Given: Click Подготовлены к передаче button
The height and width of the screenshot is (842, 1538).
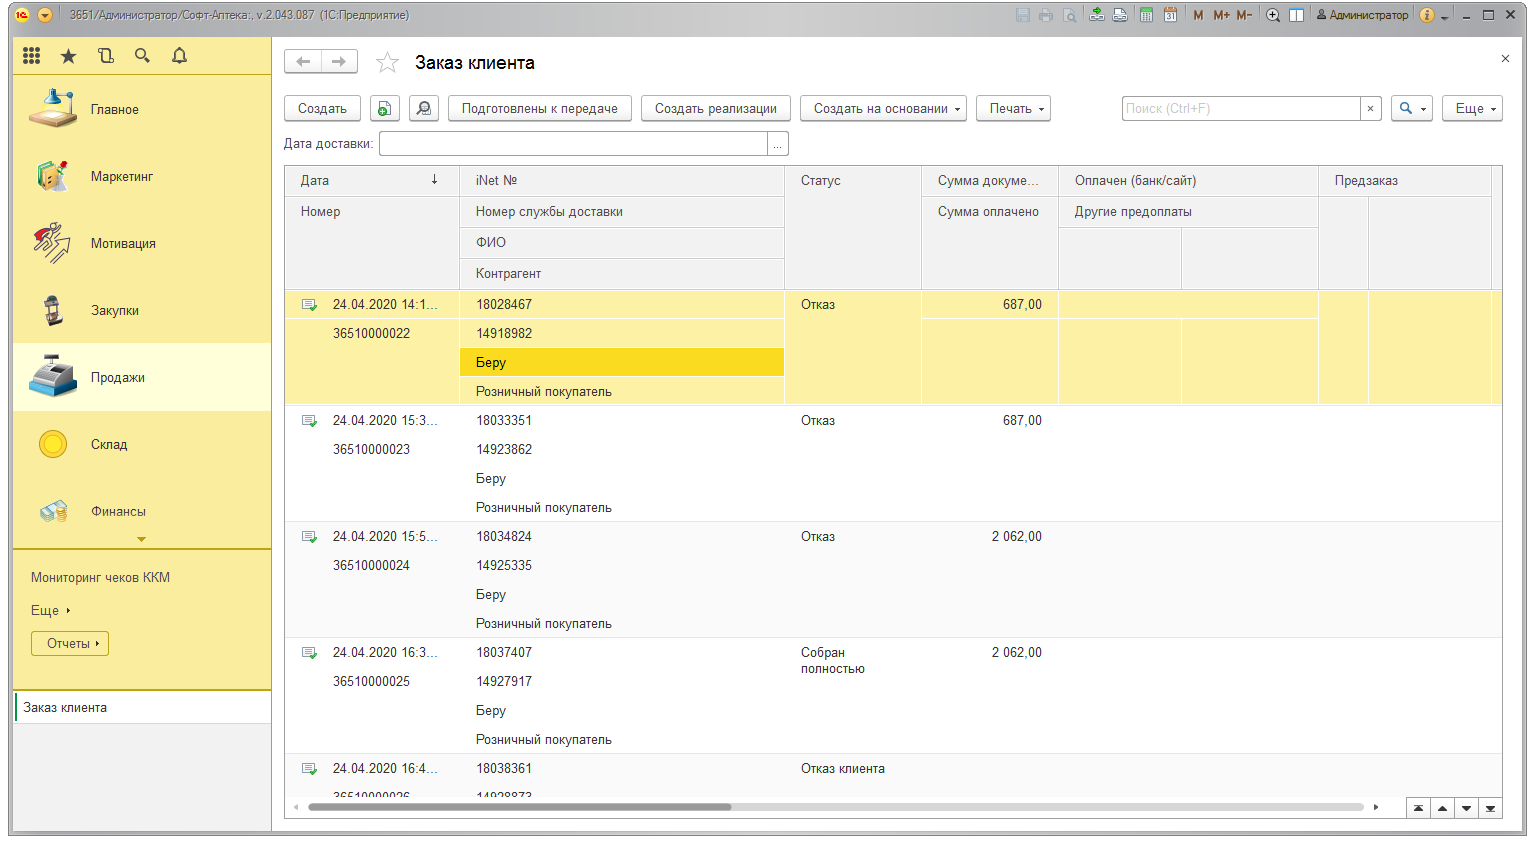Looking at the screenshot, I should click(x=539, y=109).
